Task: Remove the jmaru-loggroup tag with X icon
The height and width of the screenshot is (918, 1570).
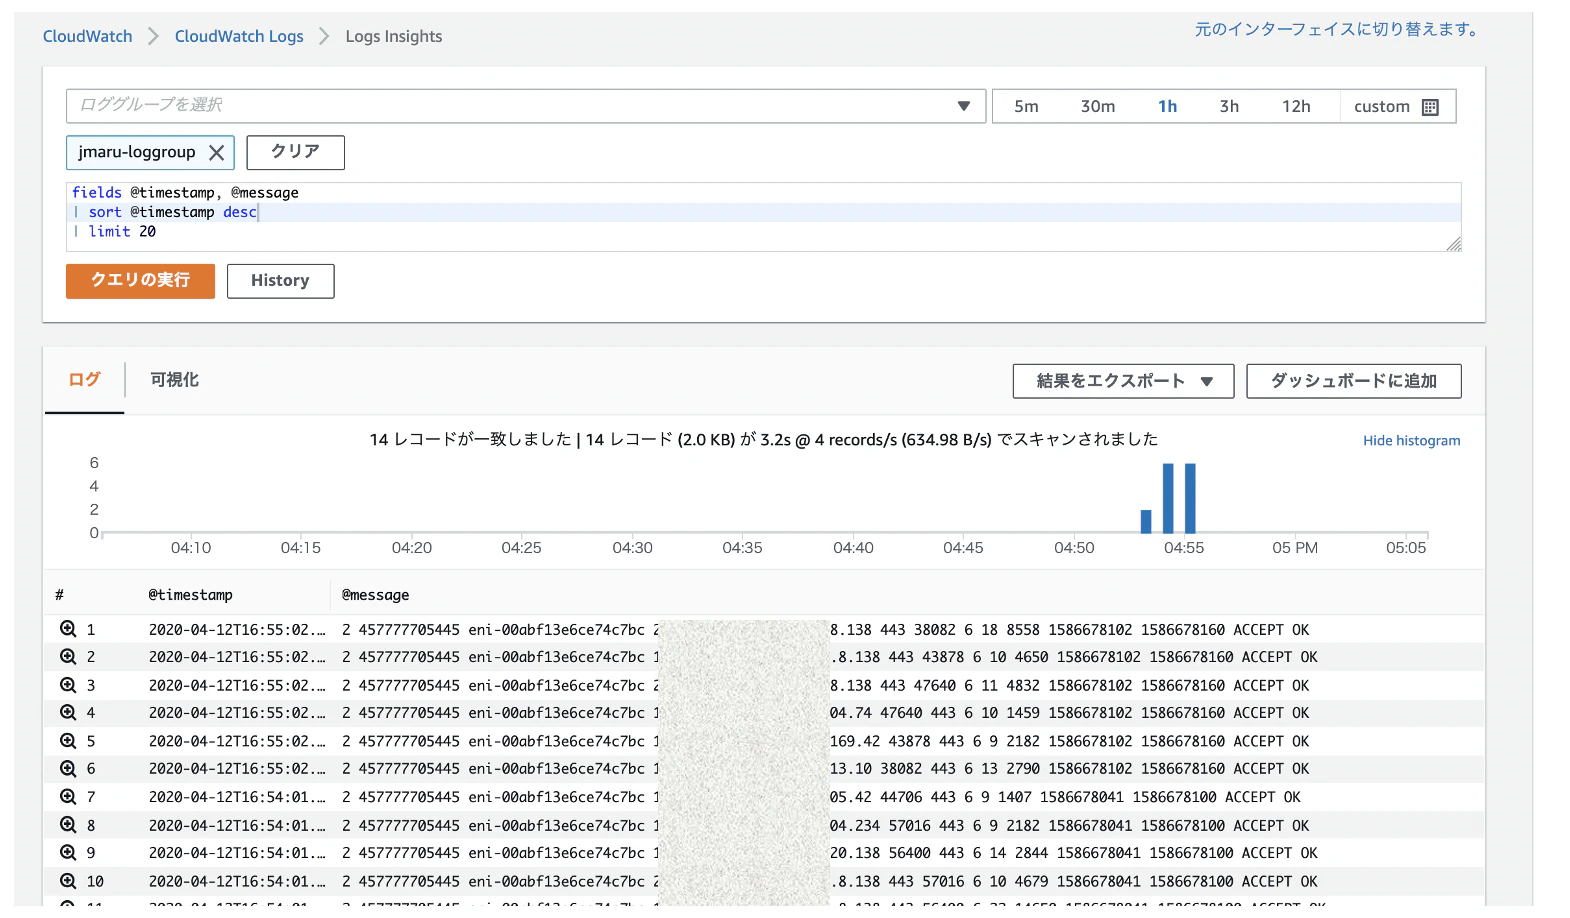Action: point(216,153)
